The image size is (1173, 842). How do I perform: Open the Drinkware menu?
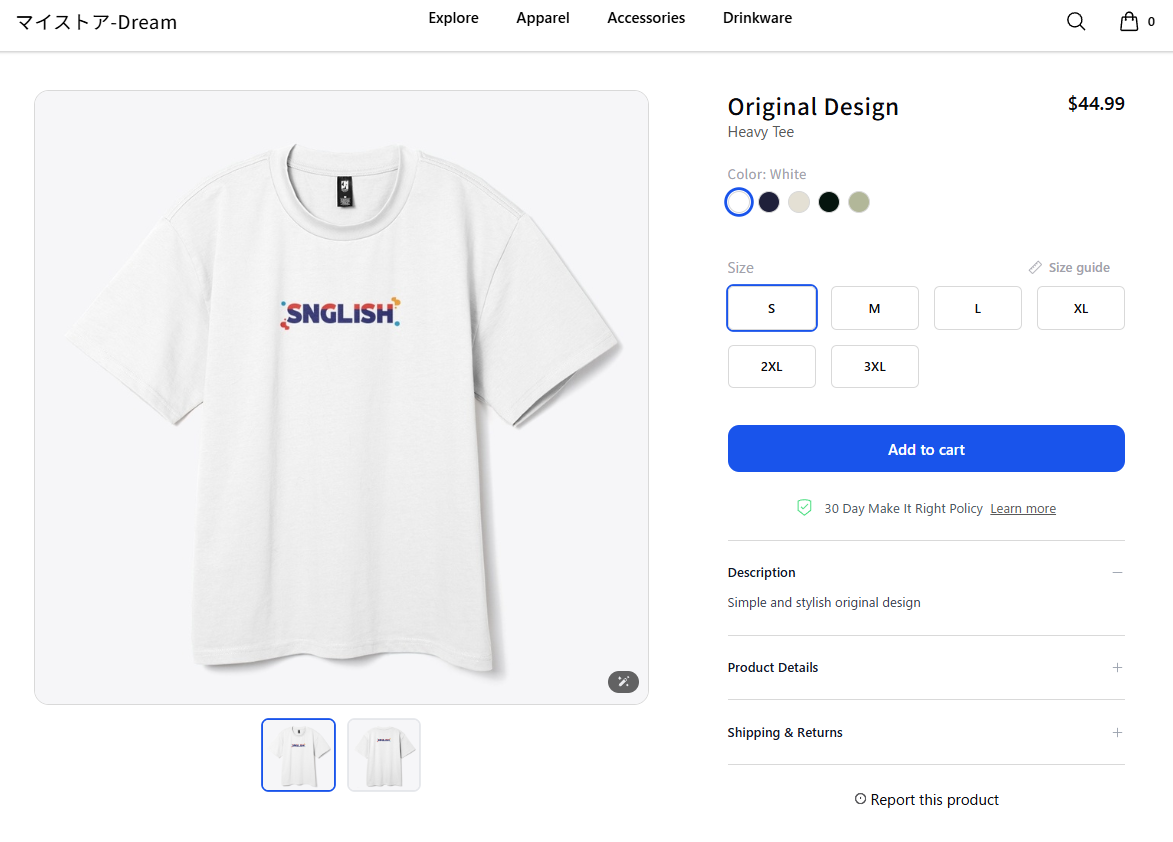(x=757, y=17)
